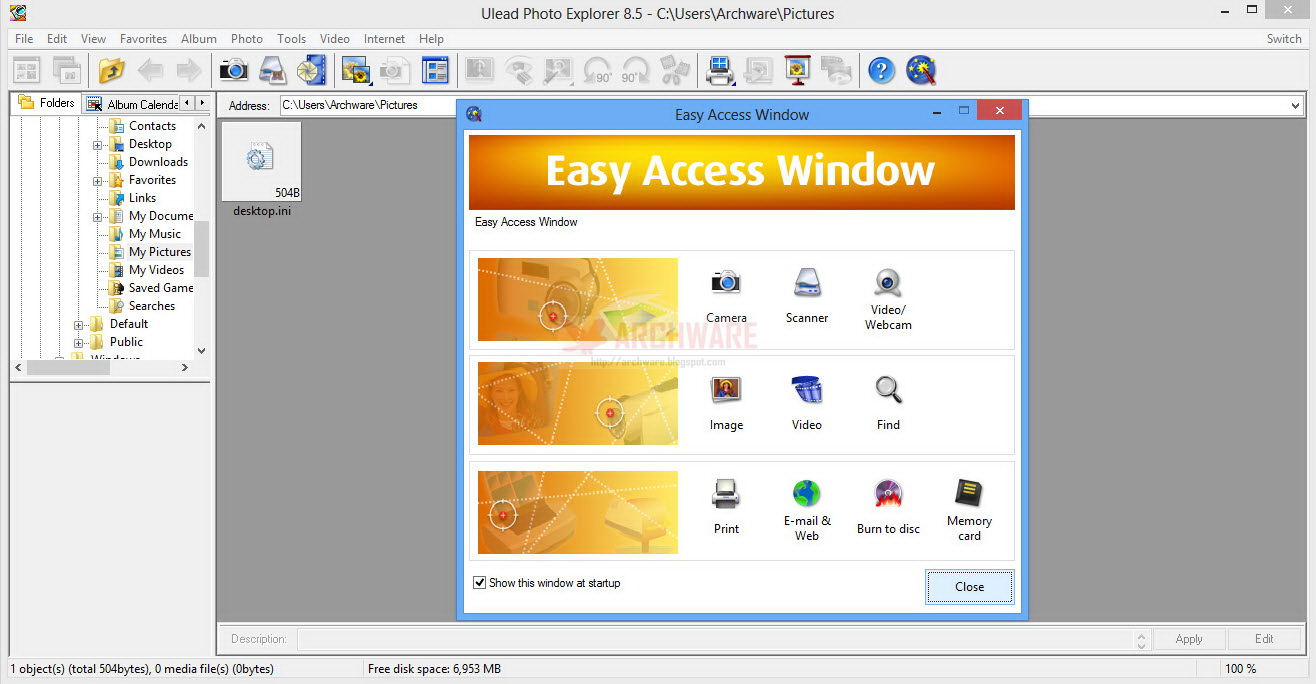Uncheck Show this window at startup
This screenshot has height=684, width=1316.
pos(480,583)
